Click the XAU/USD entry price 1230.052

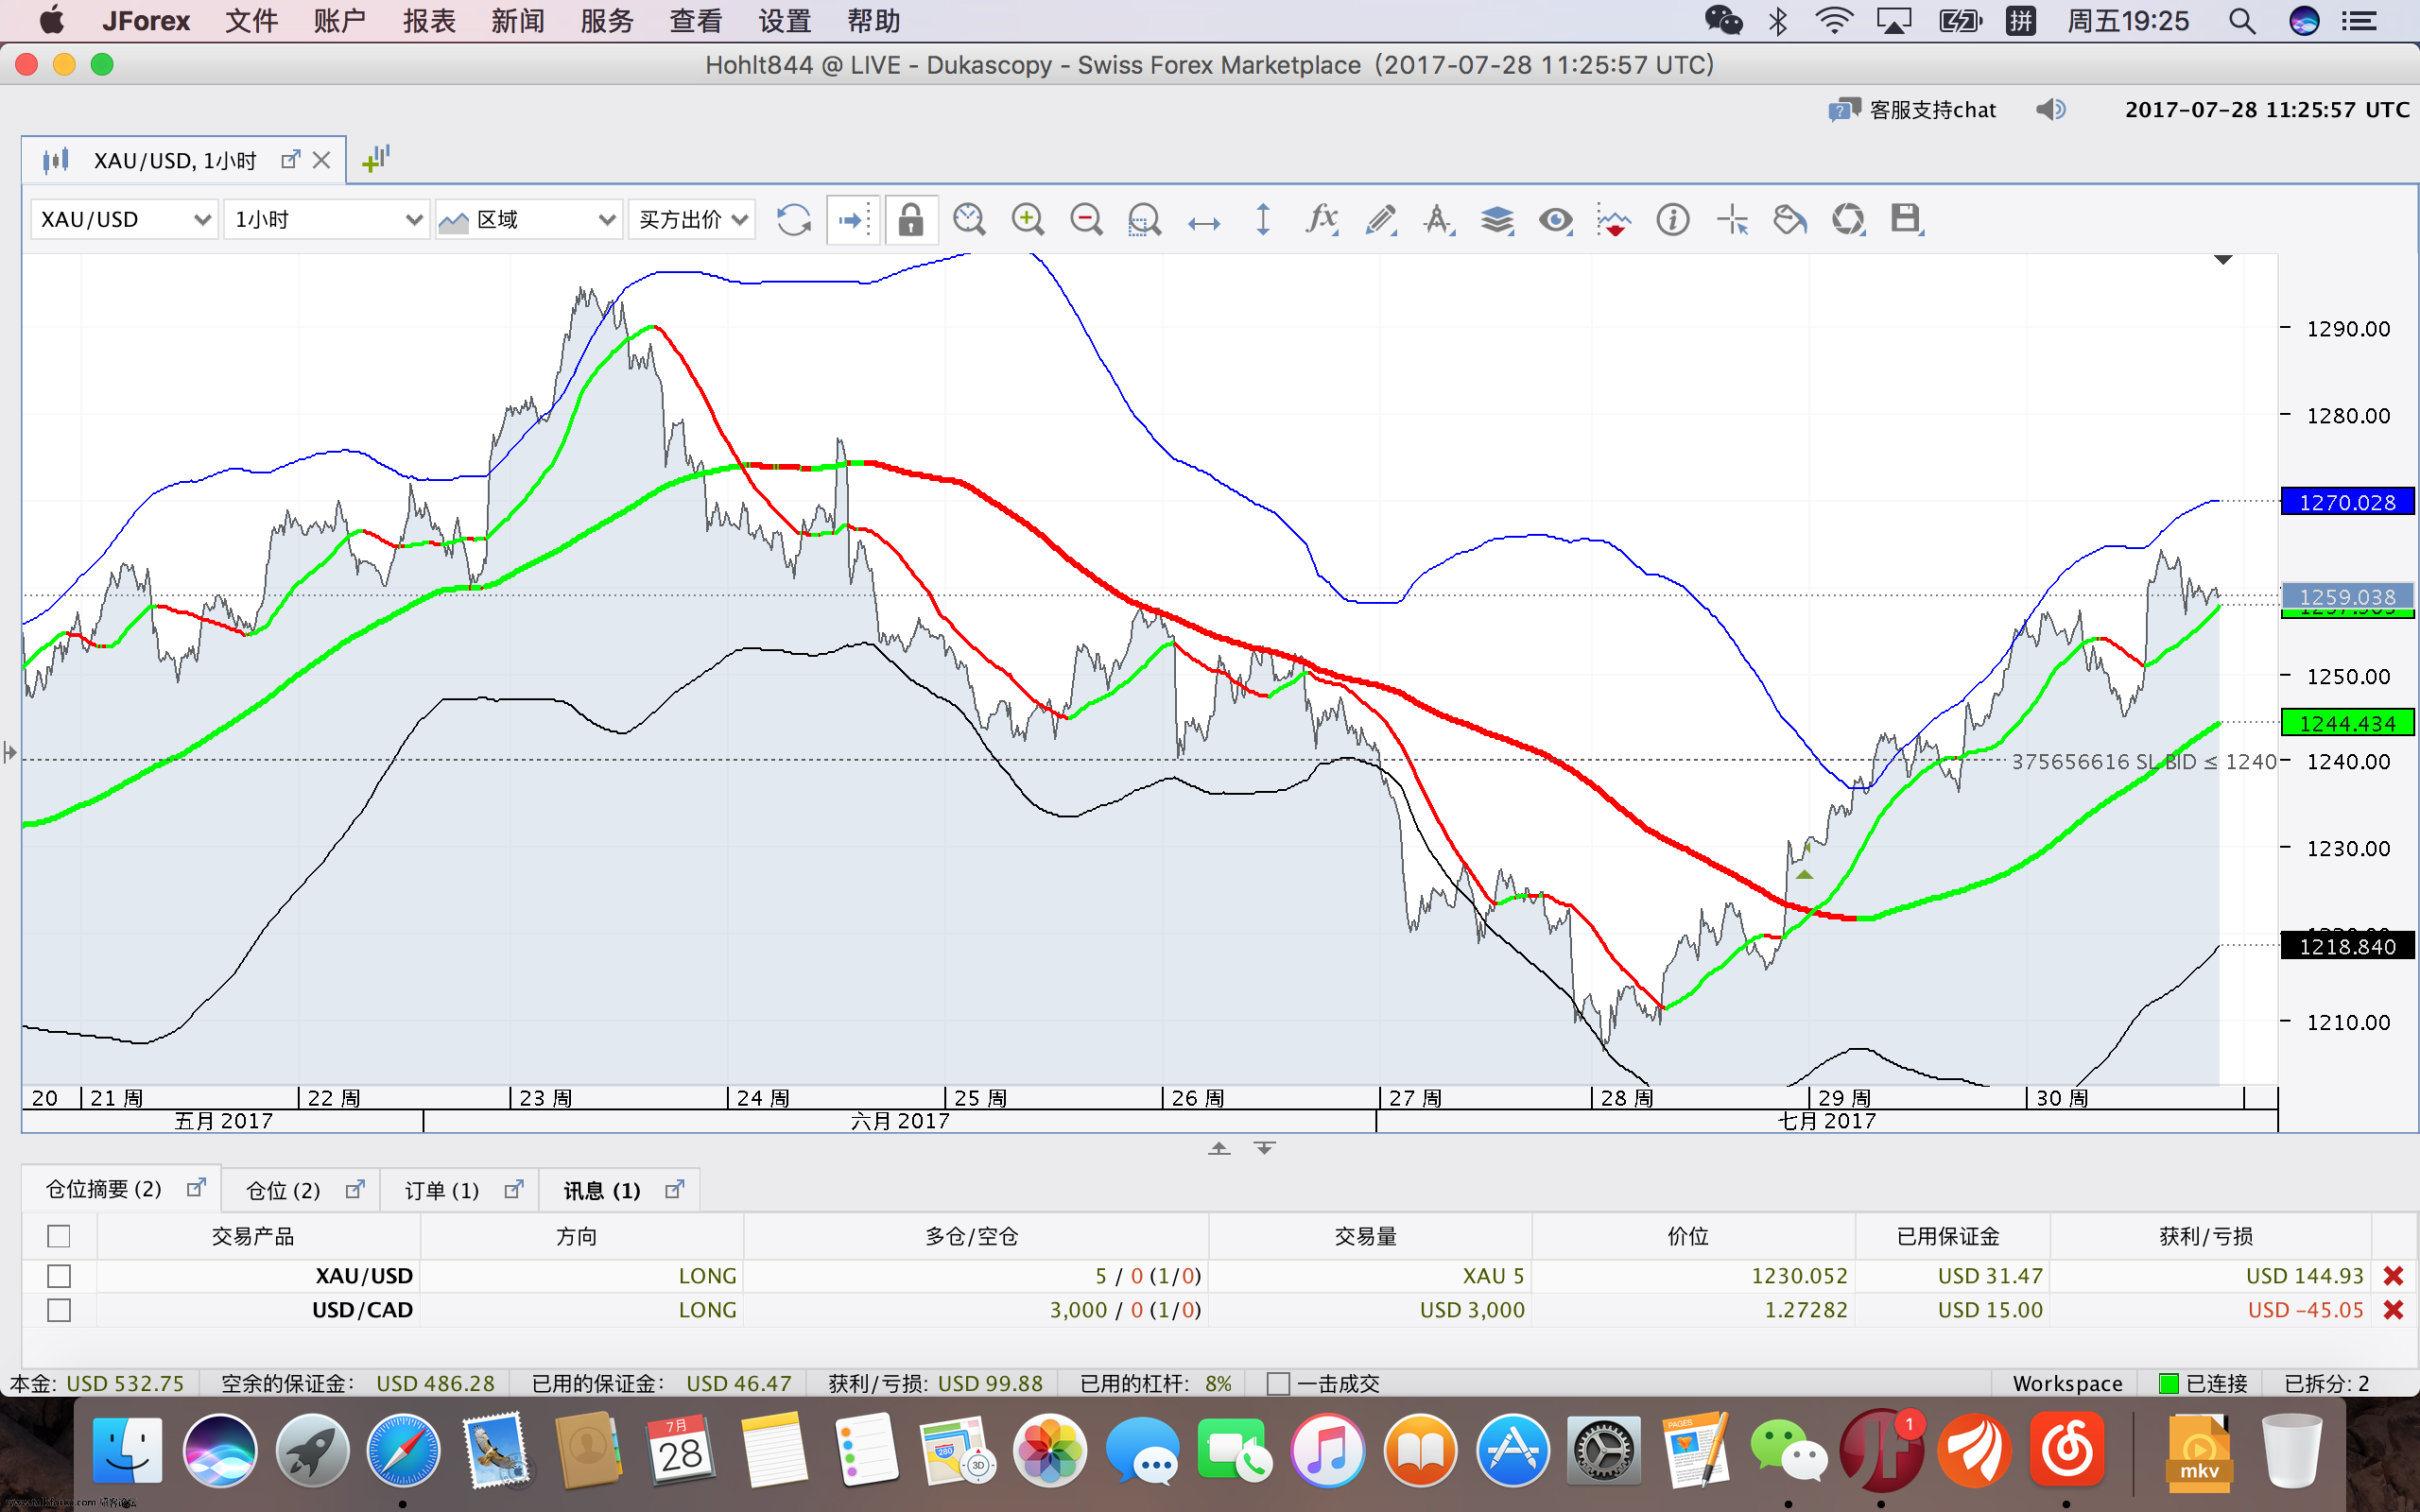point(1799,1276)
